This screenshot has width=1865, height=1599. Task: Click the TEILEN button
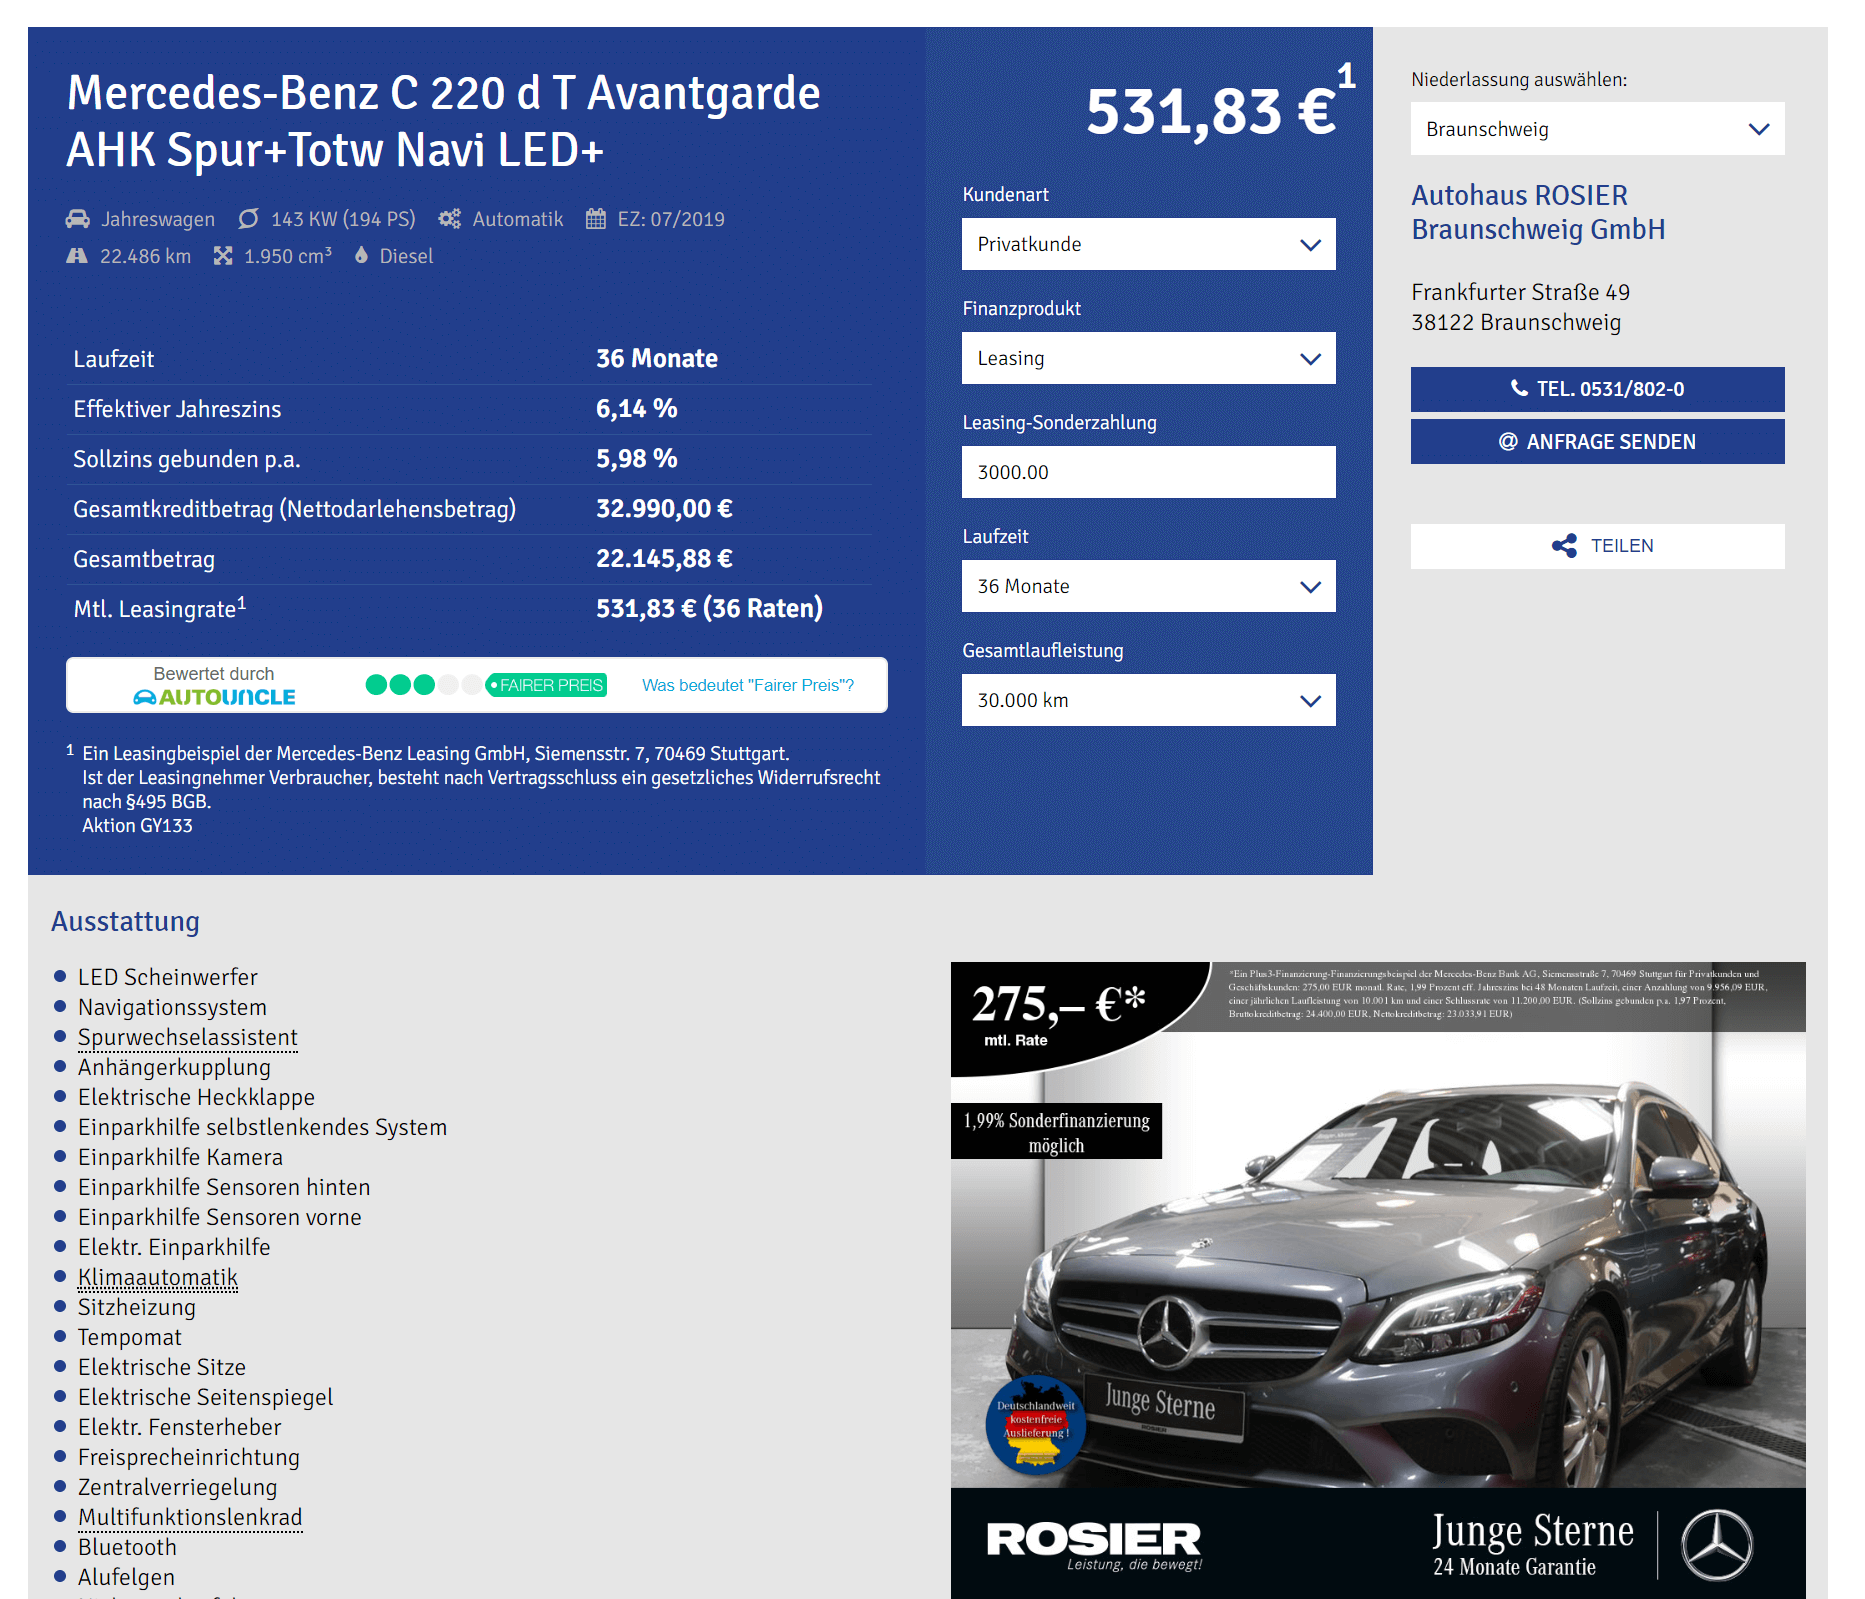(x=1597, y=546)
